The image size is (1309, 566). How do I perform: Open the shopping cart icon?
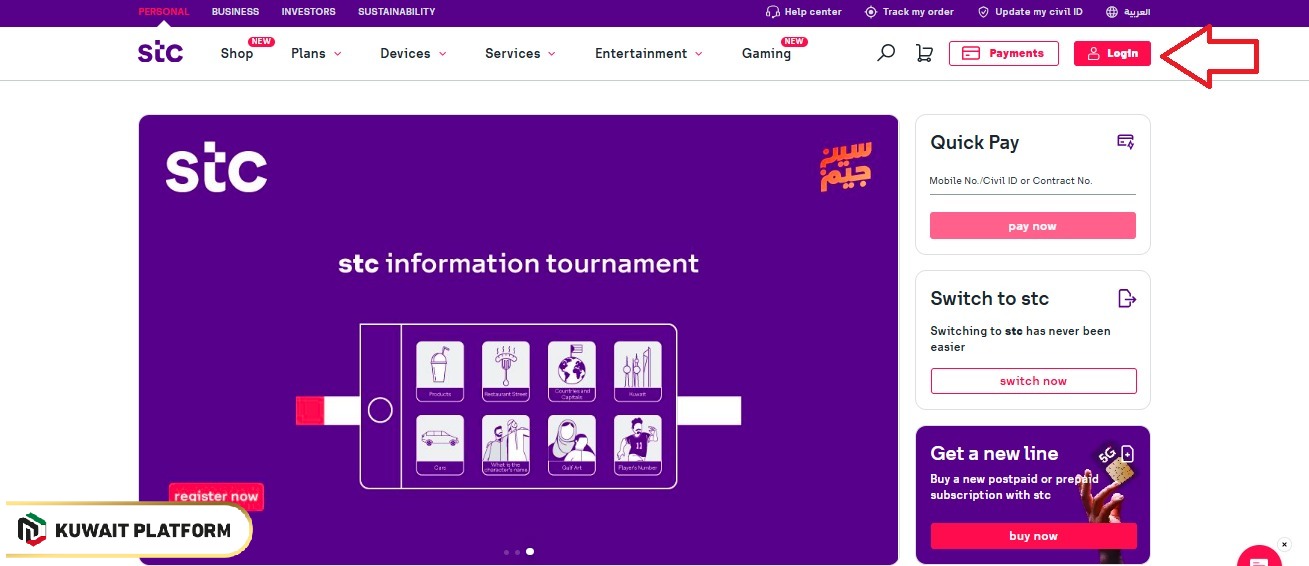(924, 53)
